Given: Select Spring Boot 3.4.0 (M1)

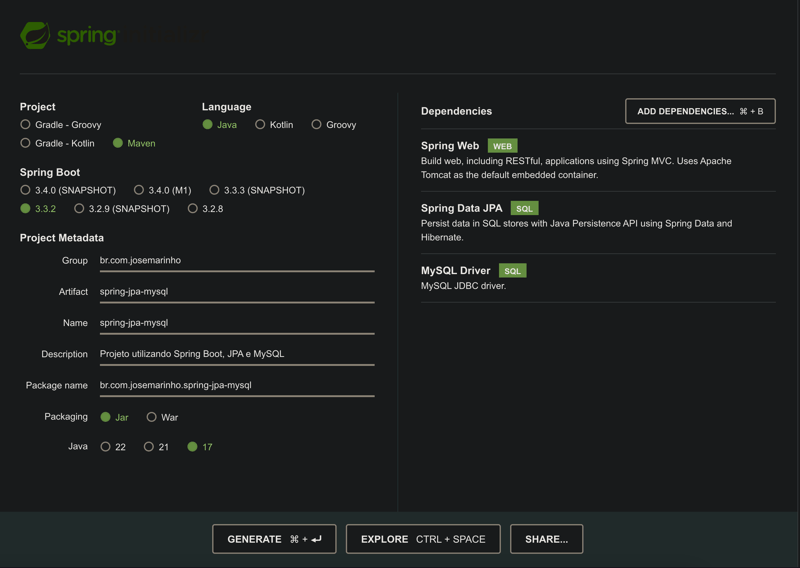Looking at the screenshot, I should (x=163, y=190).
